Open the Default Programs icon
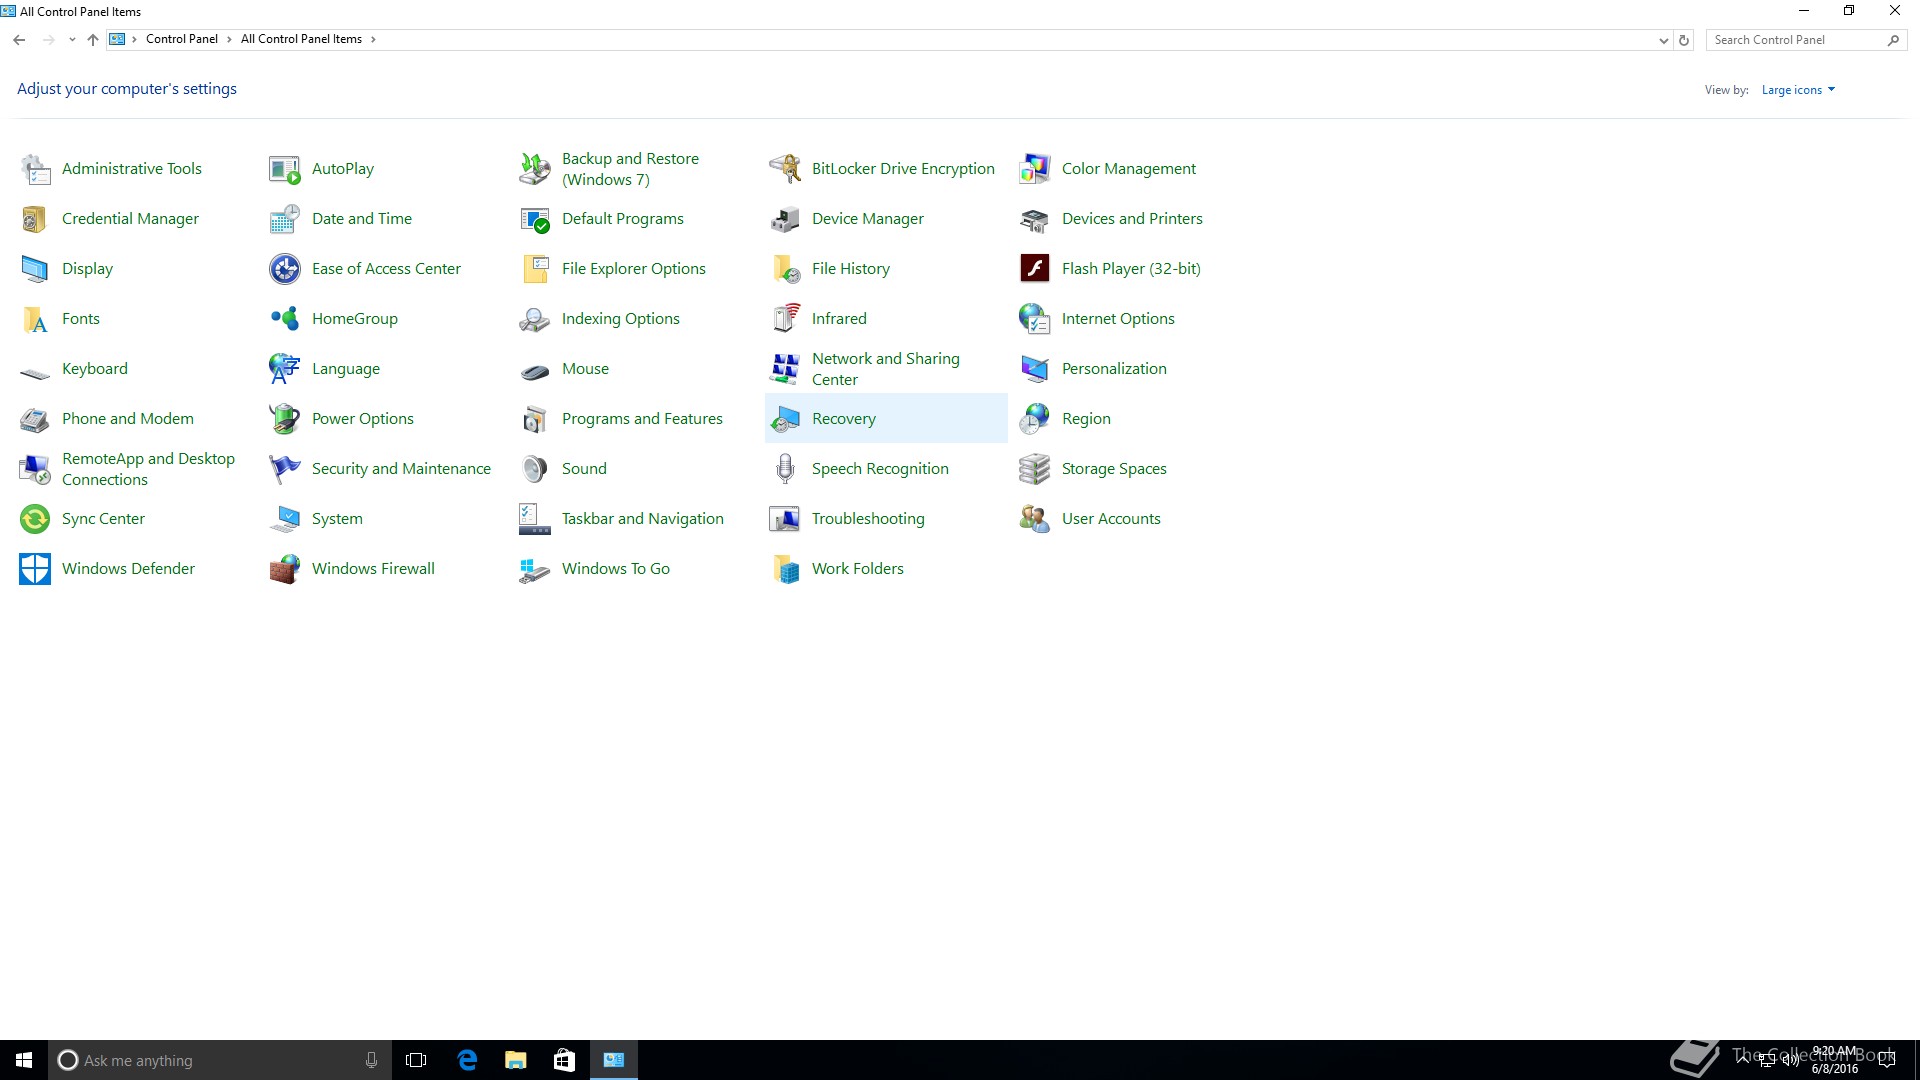1920x1080 pixels. pos(535,219)
